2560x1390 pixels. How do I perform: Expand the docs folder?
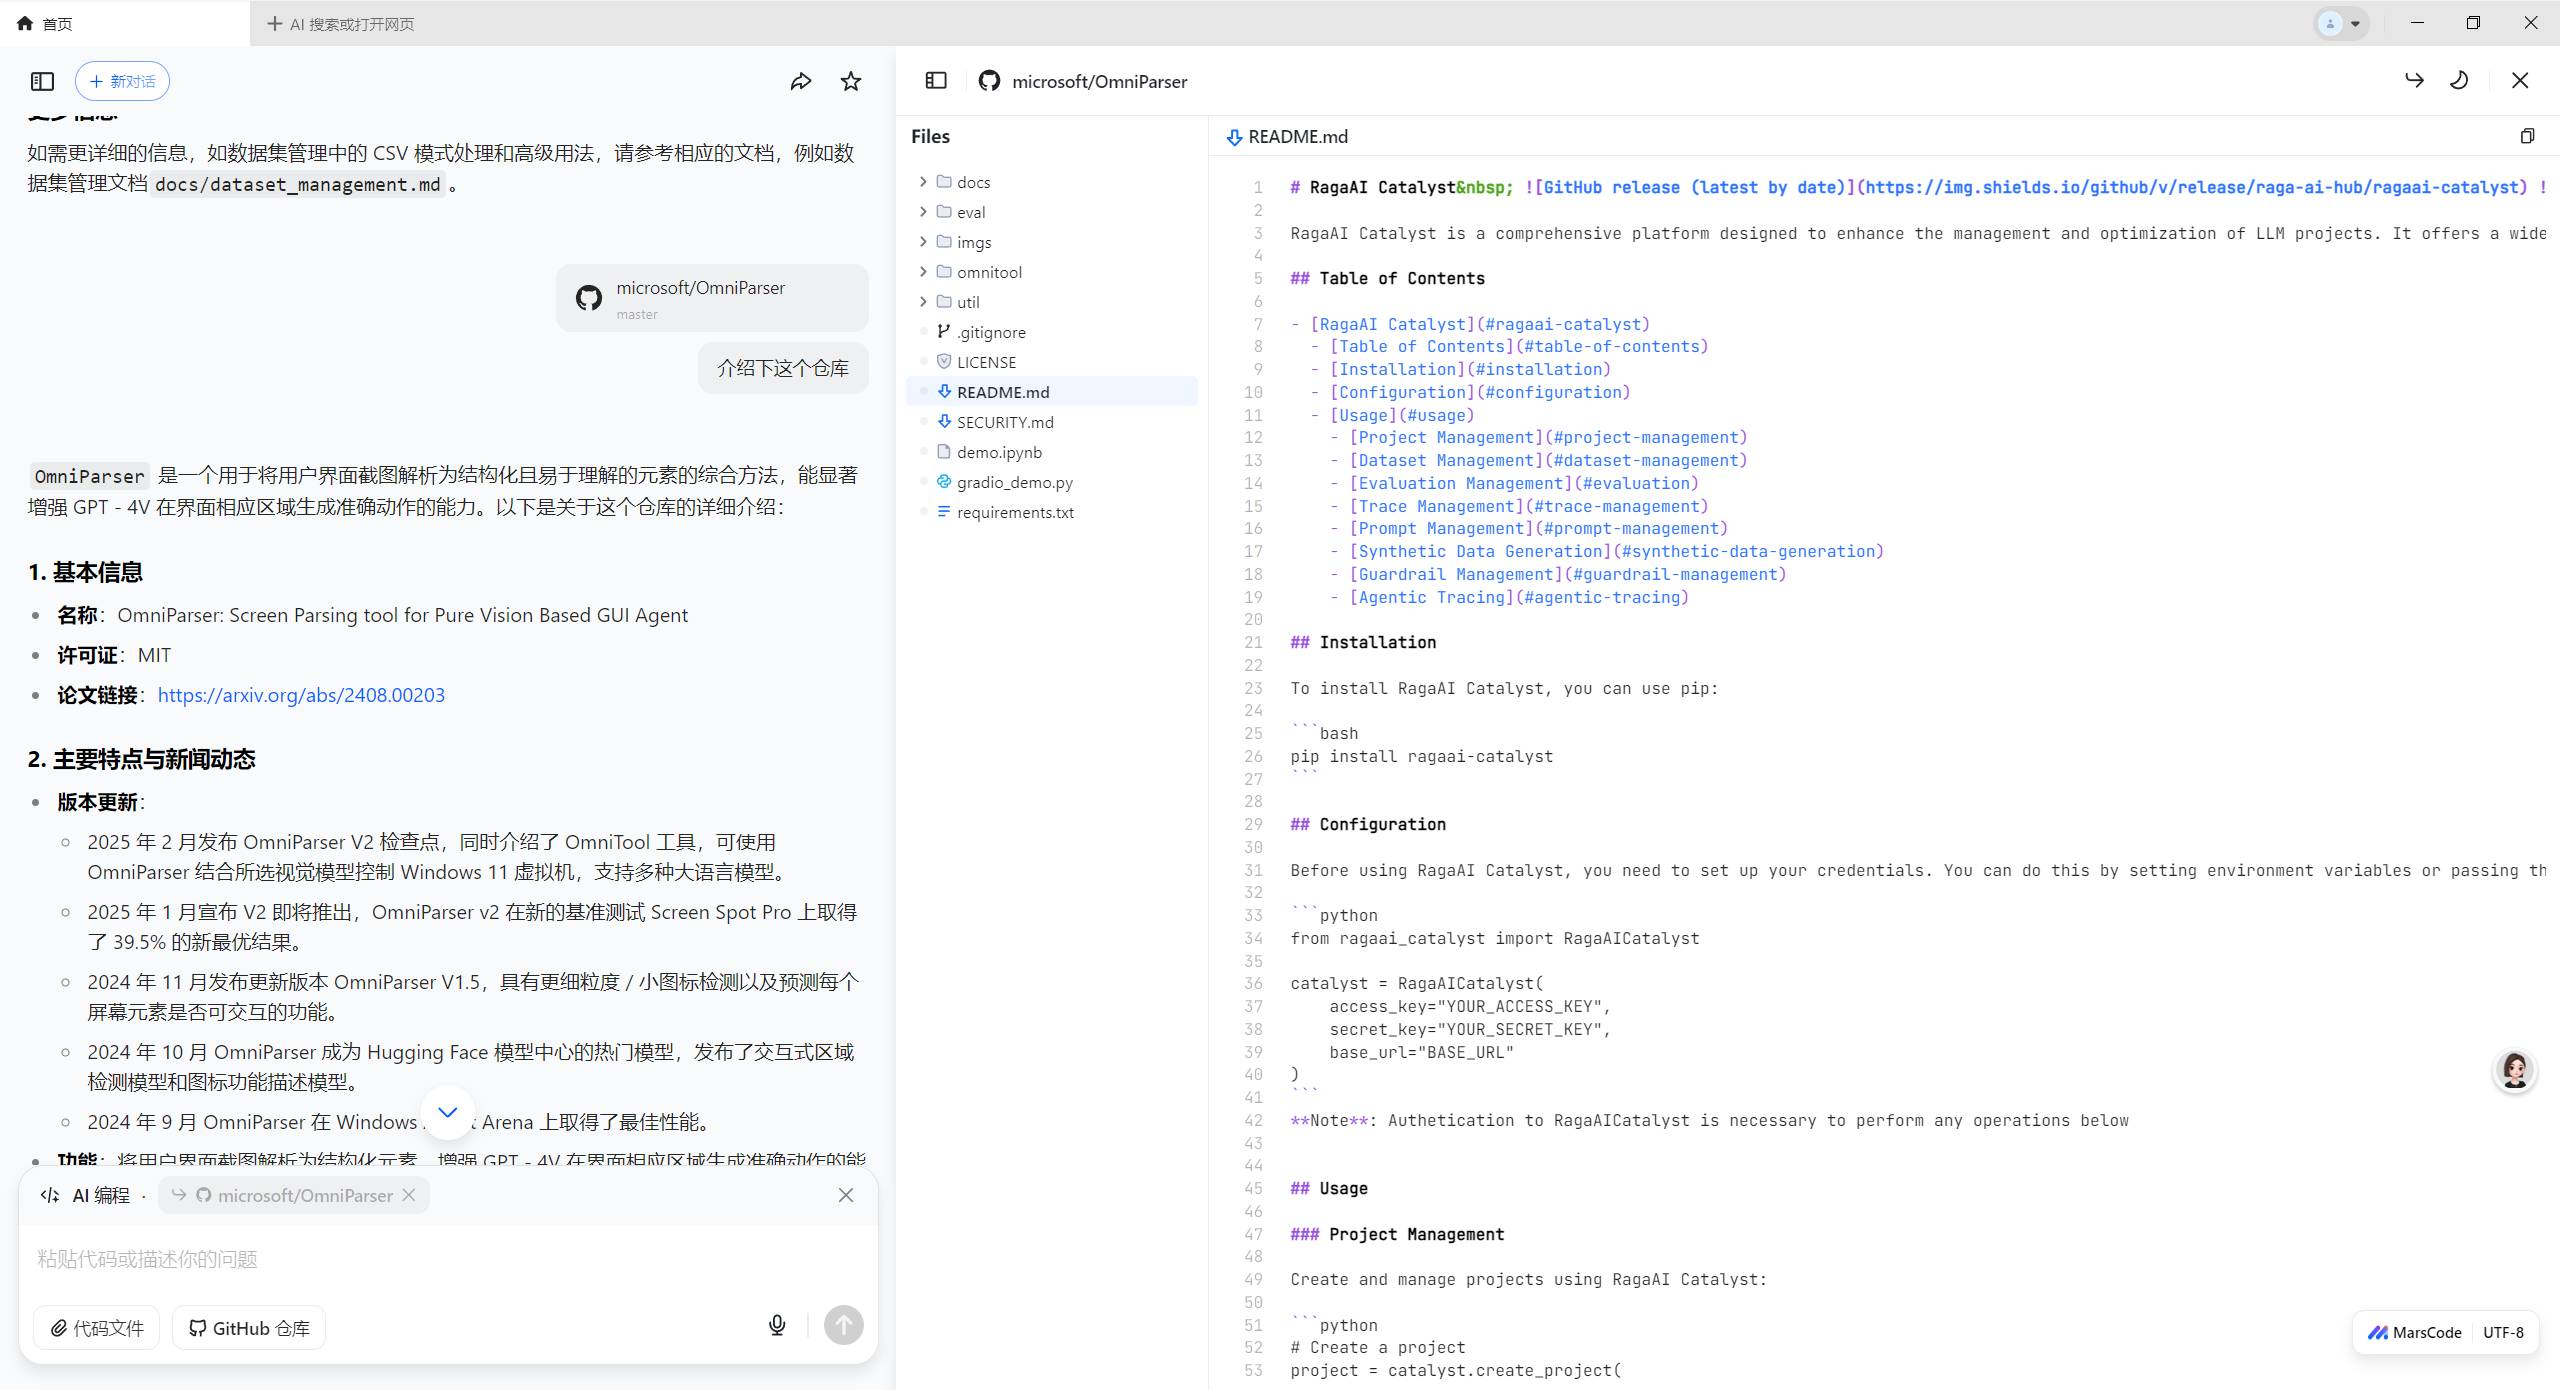pyautogui.click(x=1052, y=182)
